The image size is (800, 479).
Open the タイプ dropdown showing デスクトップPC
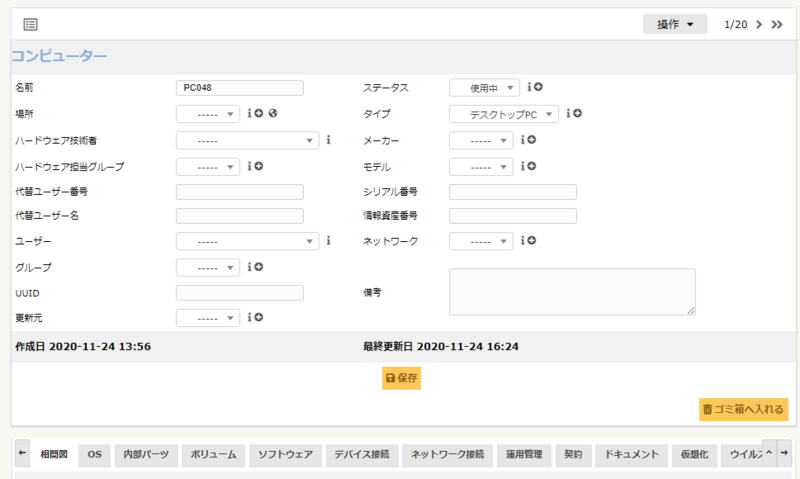(504, 114)
